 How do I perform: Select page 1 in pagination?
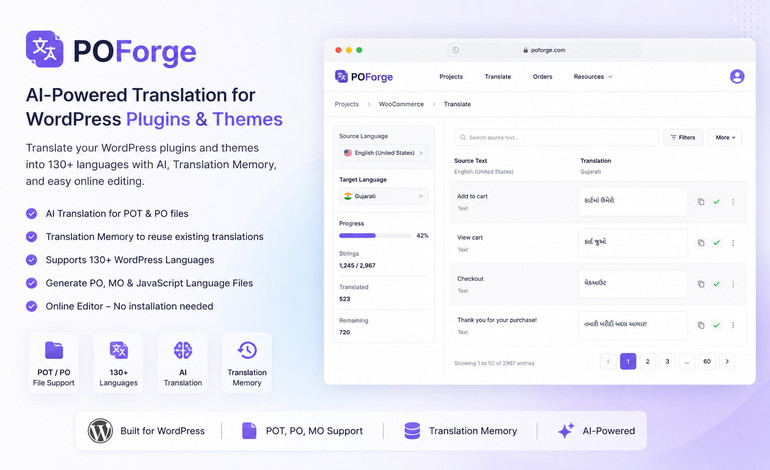pyautogui.click(x=628, y=361)
